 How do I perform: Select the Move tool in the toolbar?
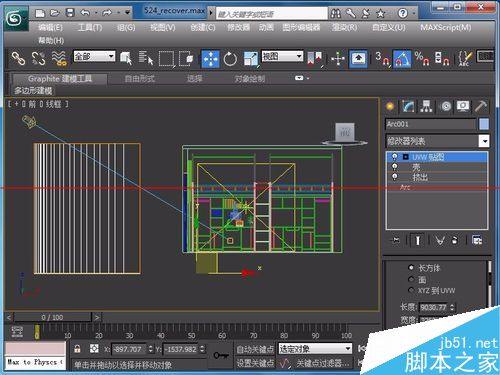[x=210, y=59]
